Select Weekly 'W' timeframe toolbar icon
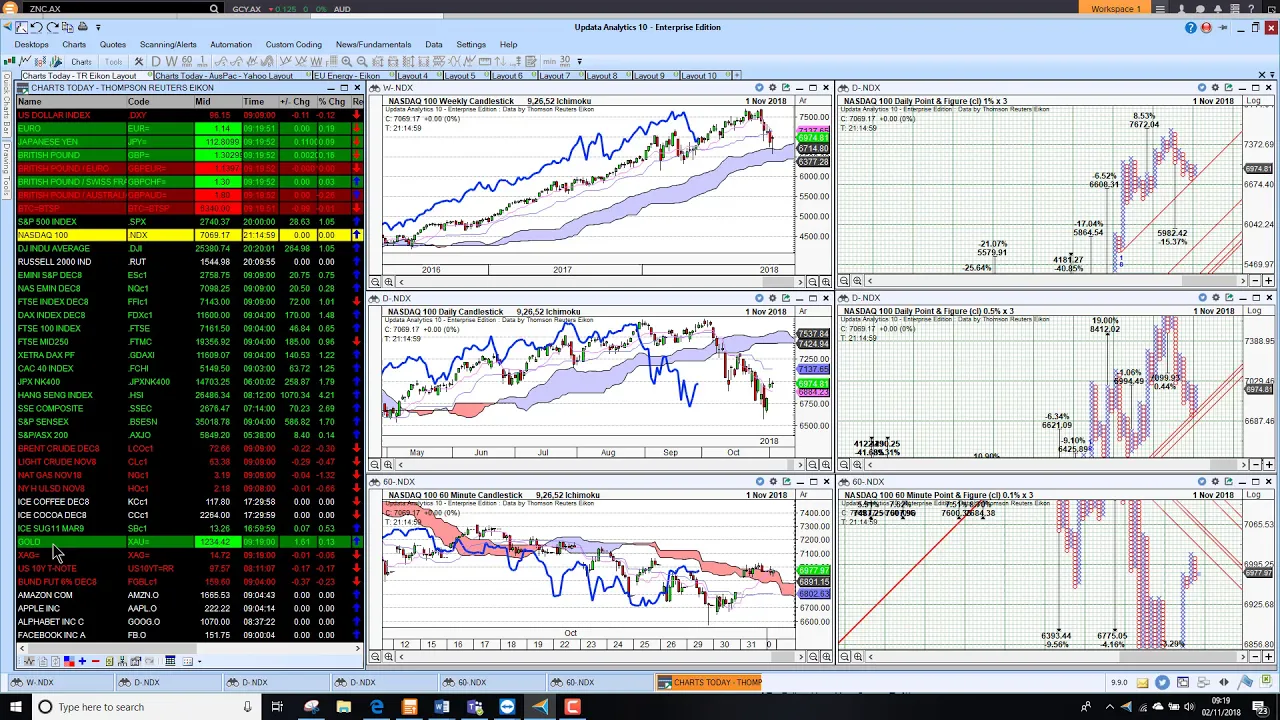Viewport: 1280px width, 720px height. click(171, 61)
